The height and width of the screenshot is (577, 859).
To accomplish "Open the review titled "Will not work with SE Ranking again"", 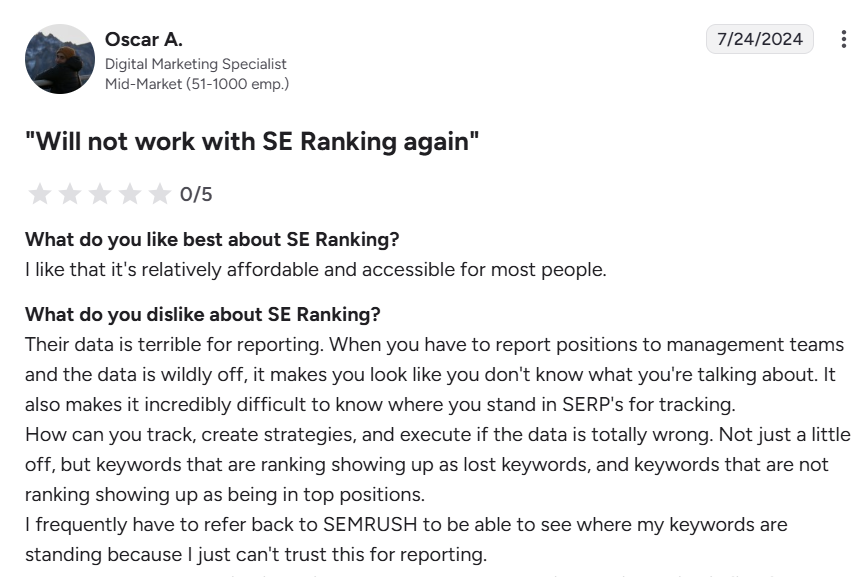I will [255, 141].
